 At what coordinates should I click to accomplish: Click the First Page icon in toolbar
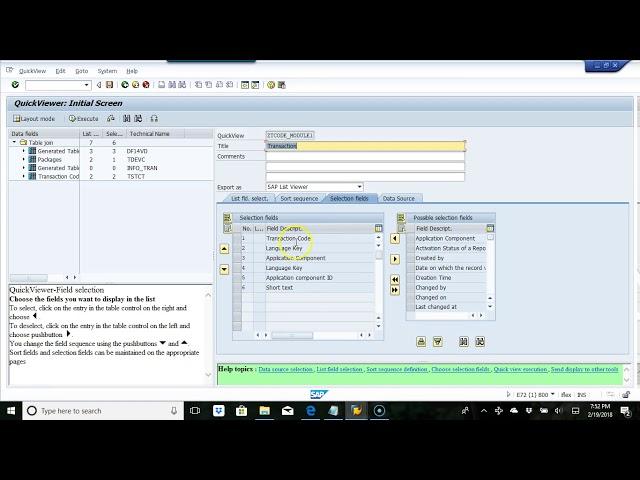pyautogui.click(x=198, y=85)
